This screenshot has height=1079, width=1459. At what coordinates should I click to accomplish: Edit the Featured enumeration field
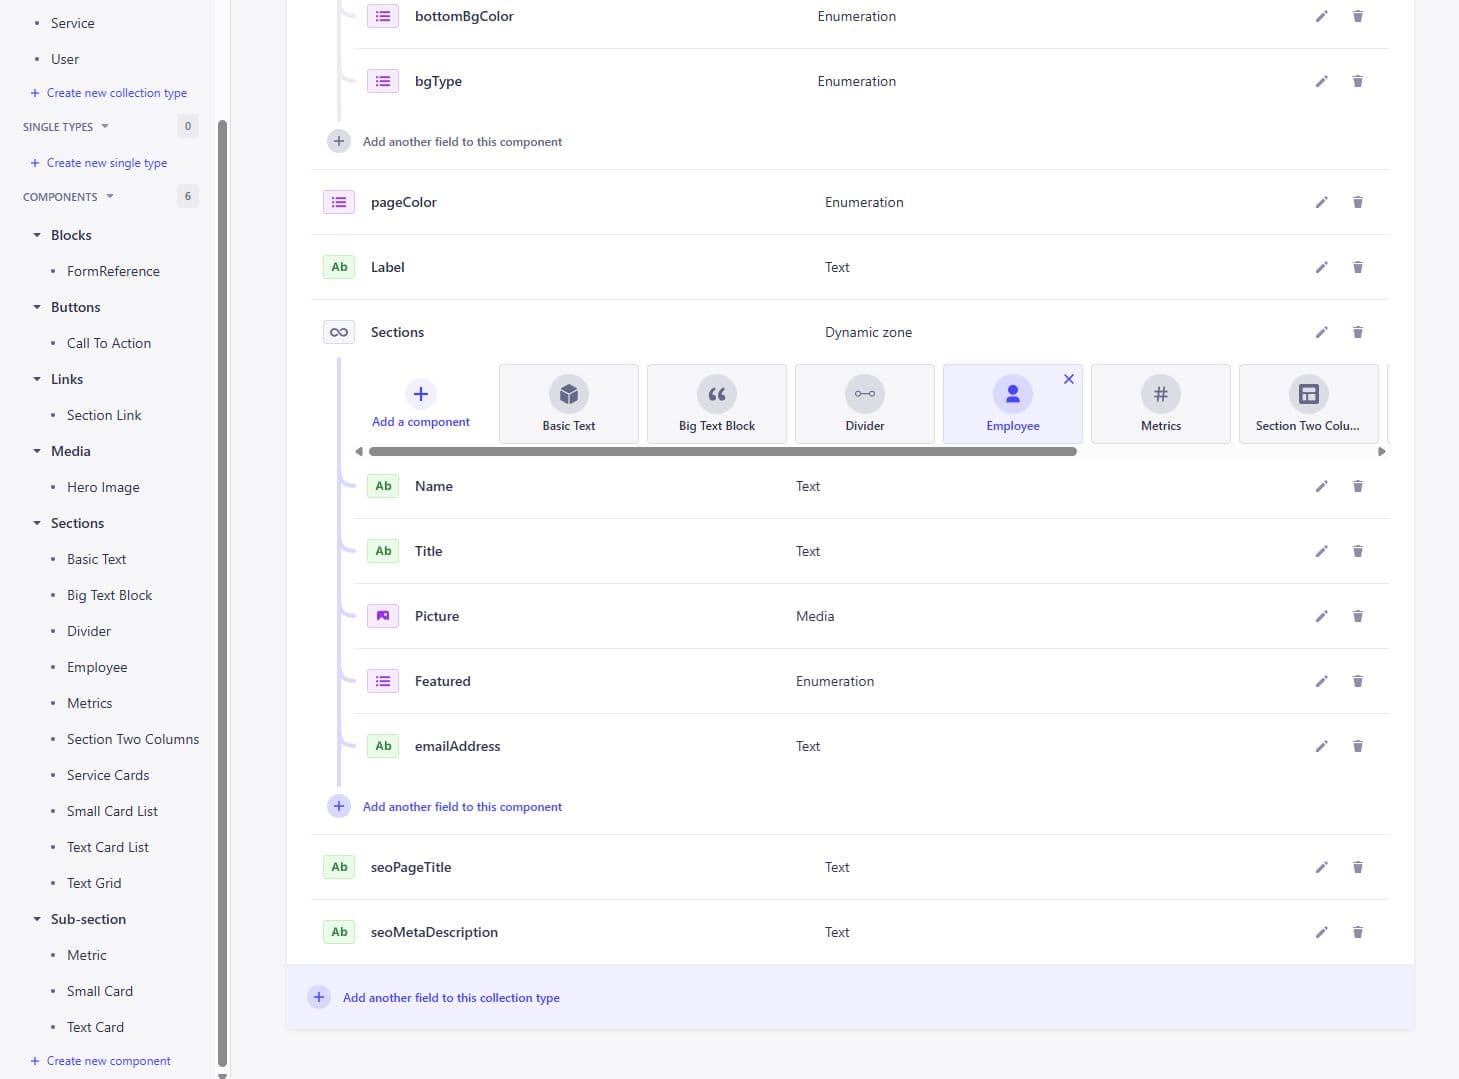point(1321,681)
